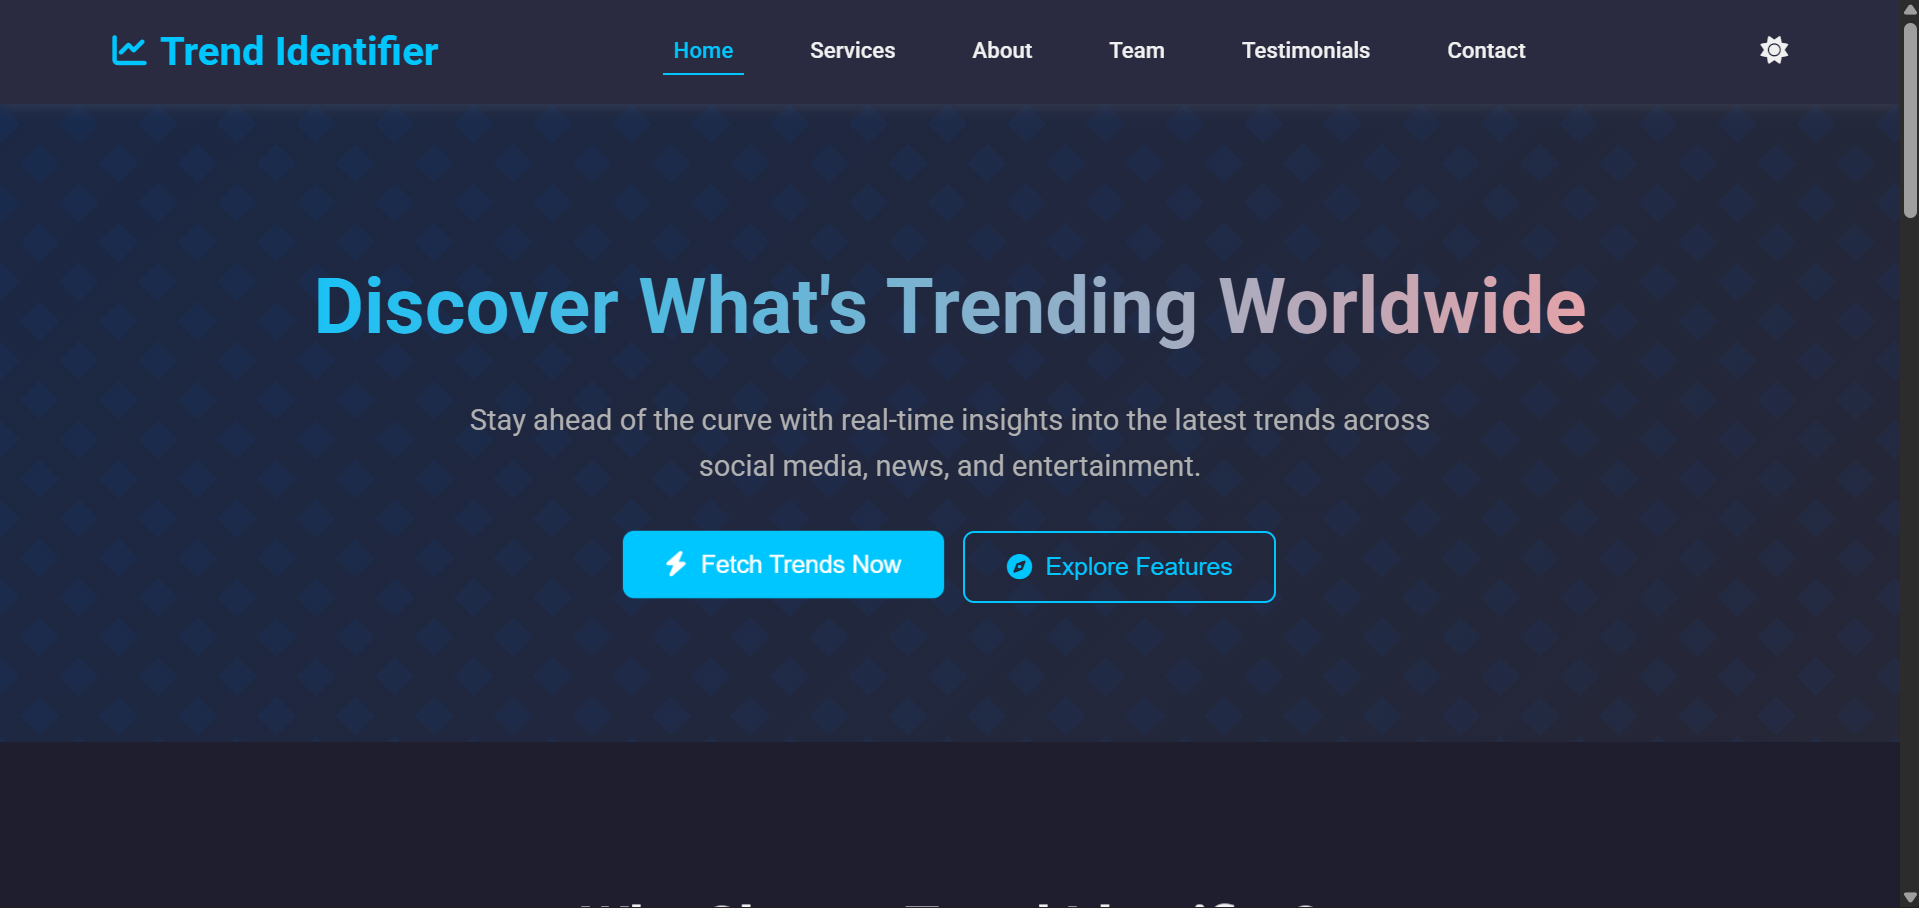The image size is (1919, 908).
Task: Click the scrollbar up arrow
Action: (1910, 9)
